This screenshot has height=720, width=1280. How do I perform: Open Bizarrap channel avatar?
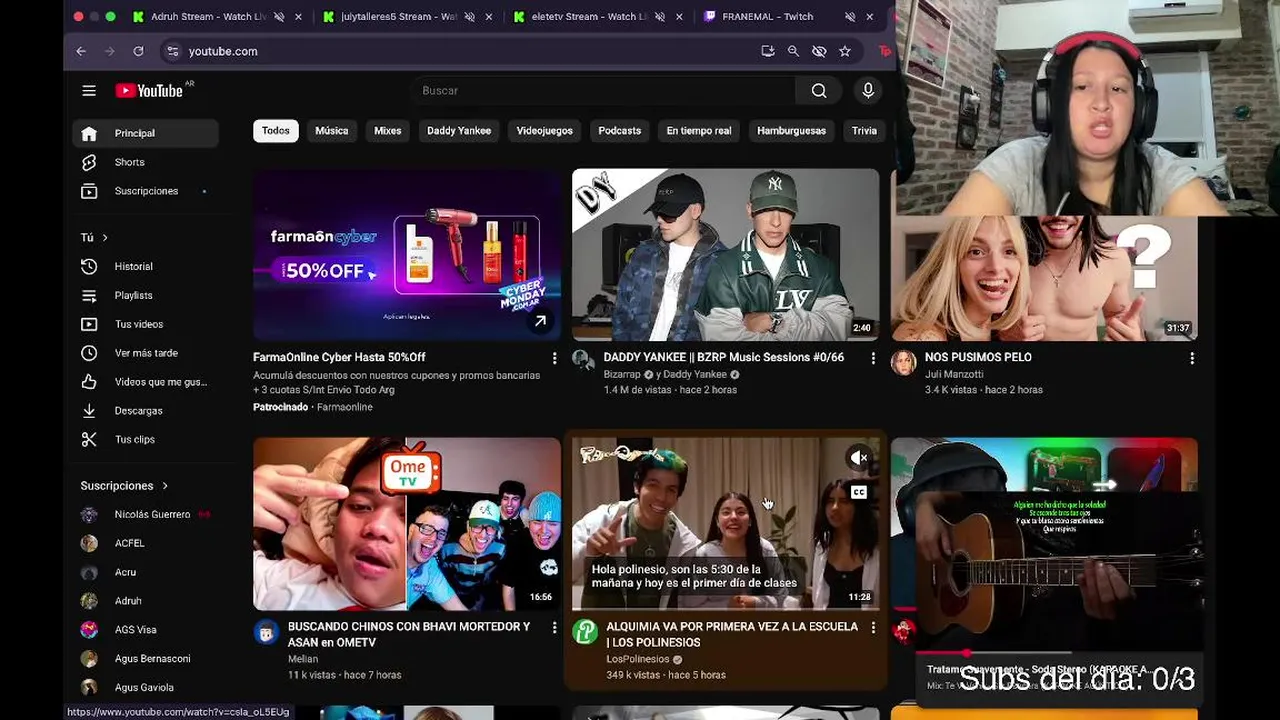pyautogui.click(x=584, y=361)
